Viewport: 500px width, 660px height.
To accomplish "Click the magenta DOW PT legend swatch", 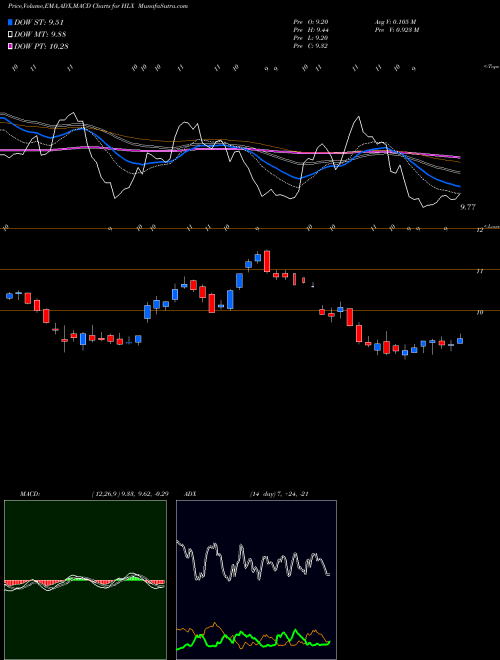I will (10, 46).
